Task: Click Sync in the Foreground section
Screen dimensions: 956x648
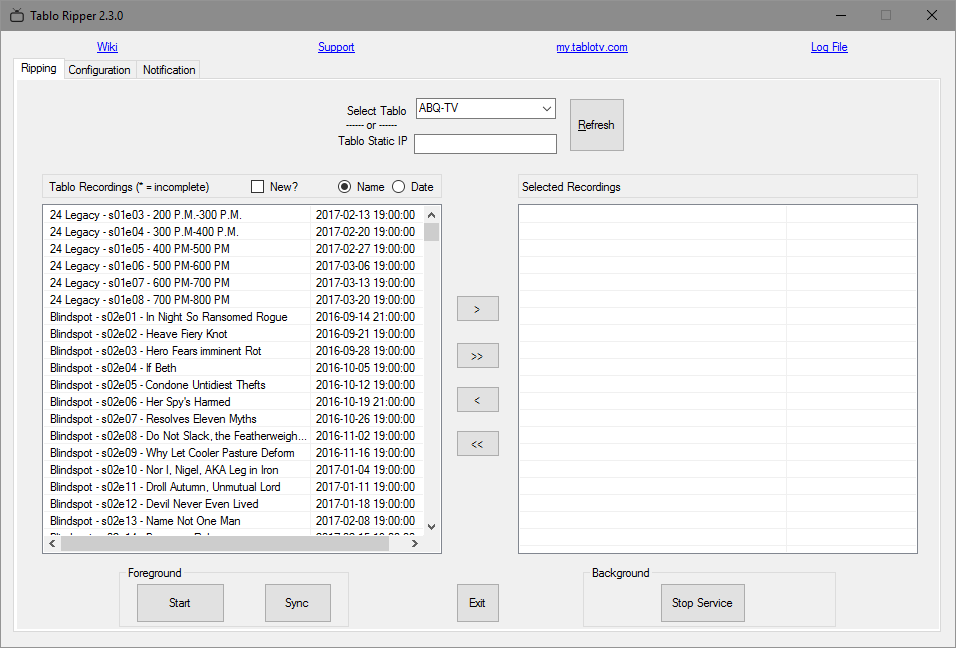Action: (x=297, y=603)
